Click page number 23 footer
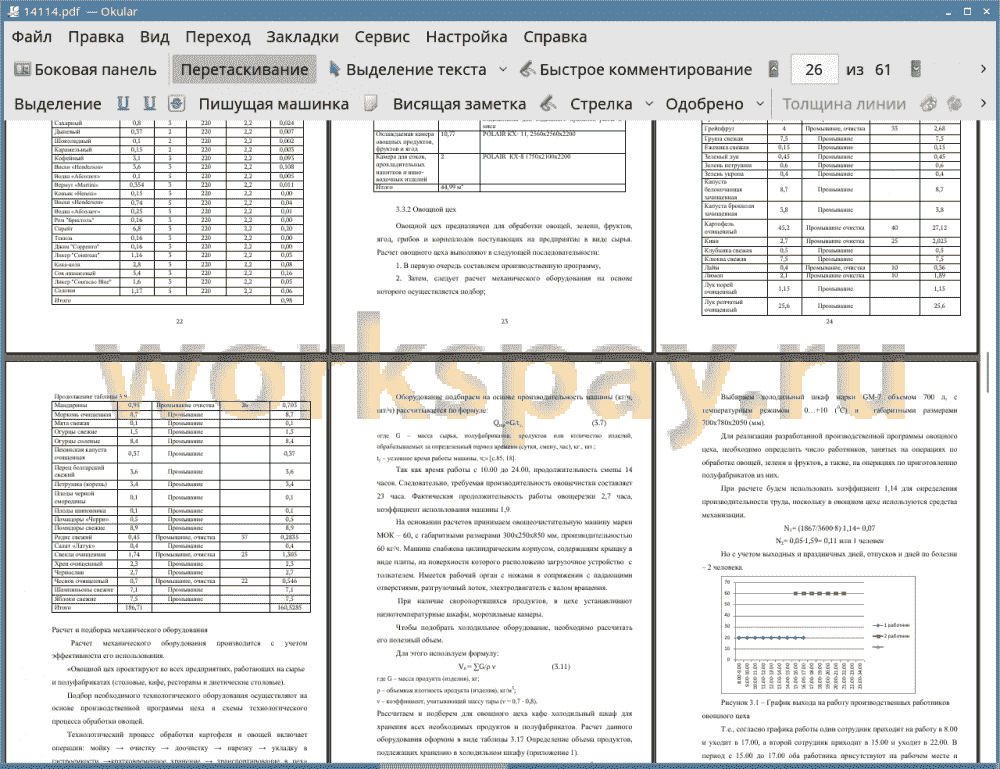Image resolution: width=1000 pixels, height=769 pixels. pyautogui.click(x=504, y=321)
